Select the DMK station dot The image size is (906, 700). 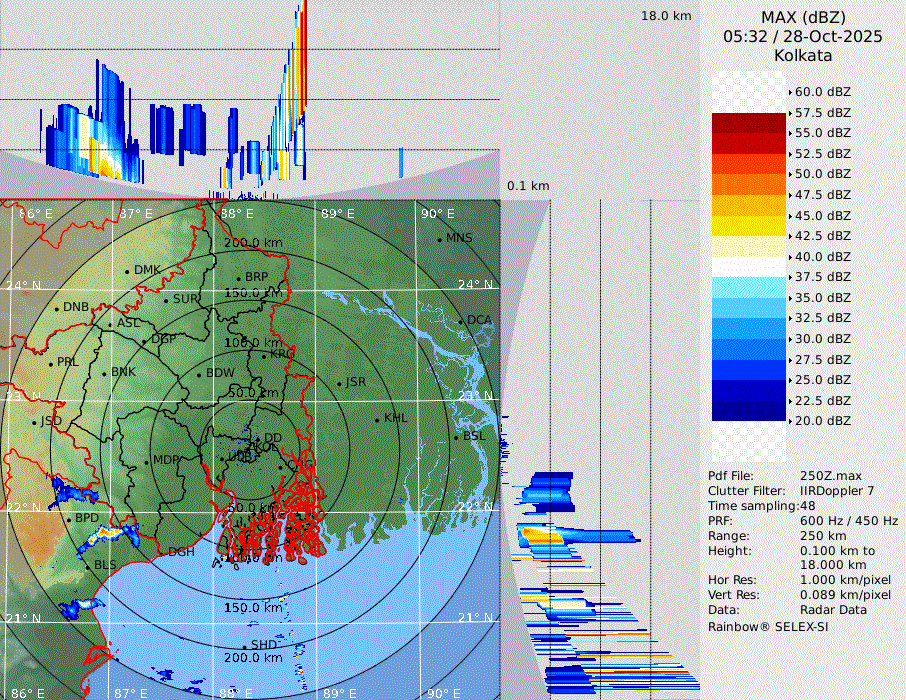[127, 271]
